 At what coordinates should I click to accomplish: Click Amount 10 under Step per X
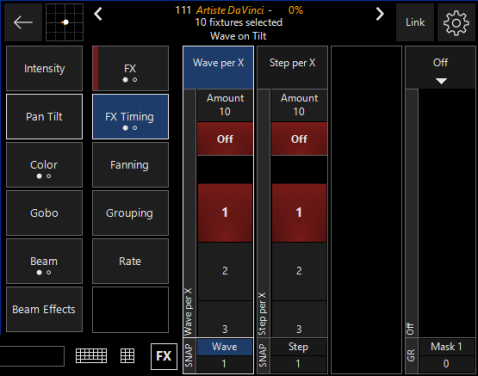click(x=299, y=105)
